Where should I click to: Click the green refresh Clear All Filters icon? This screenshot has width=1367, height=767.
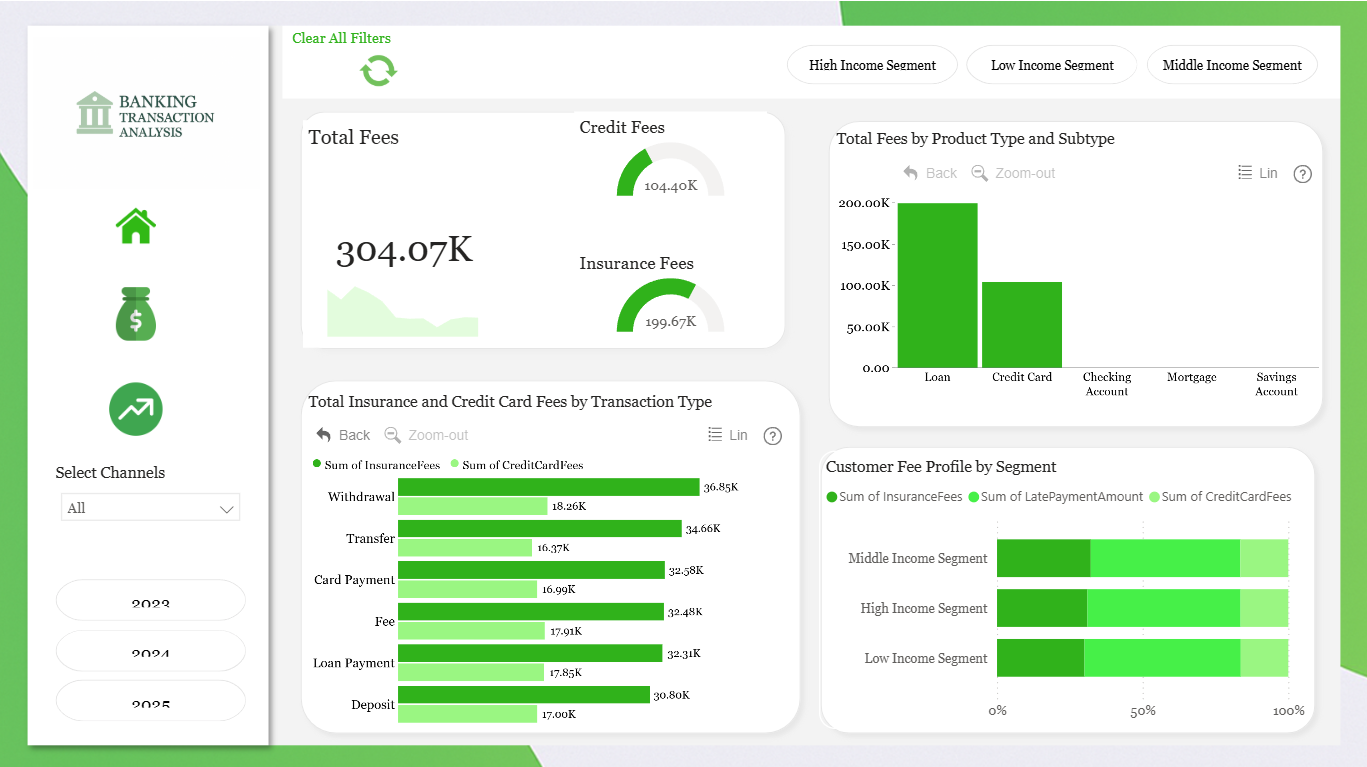(x=379, y=71)
